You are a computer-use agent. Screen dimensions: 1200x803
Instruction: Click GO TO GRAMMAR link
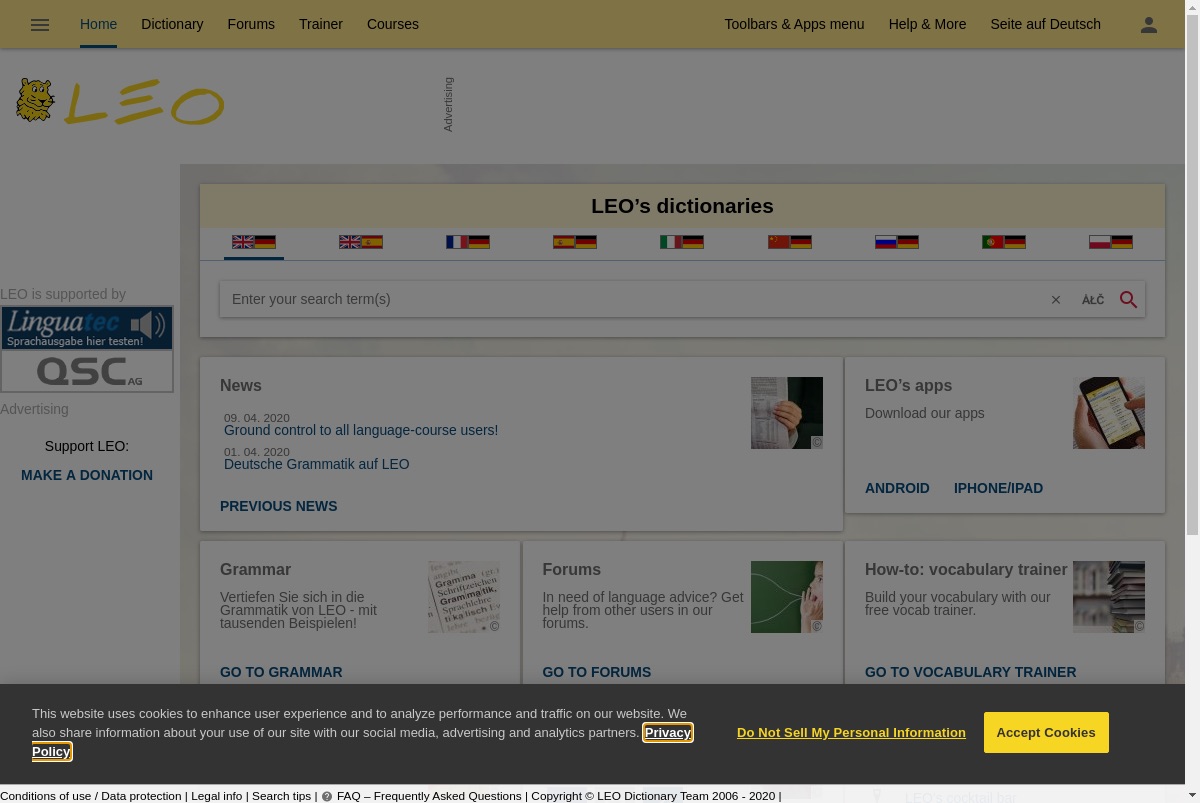point(281,672)
